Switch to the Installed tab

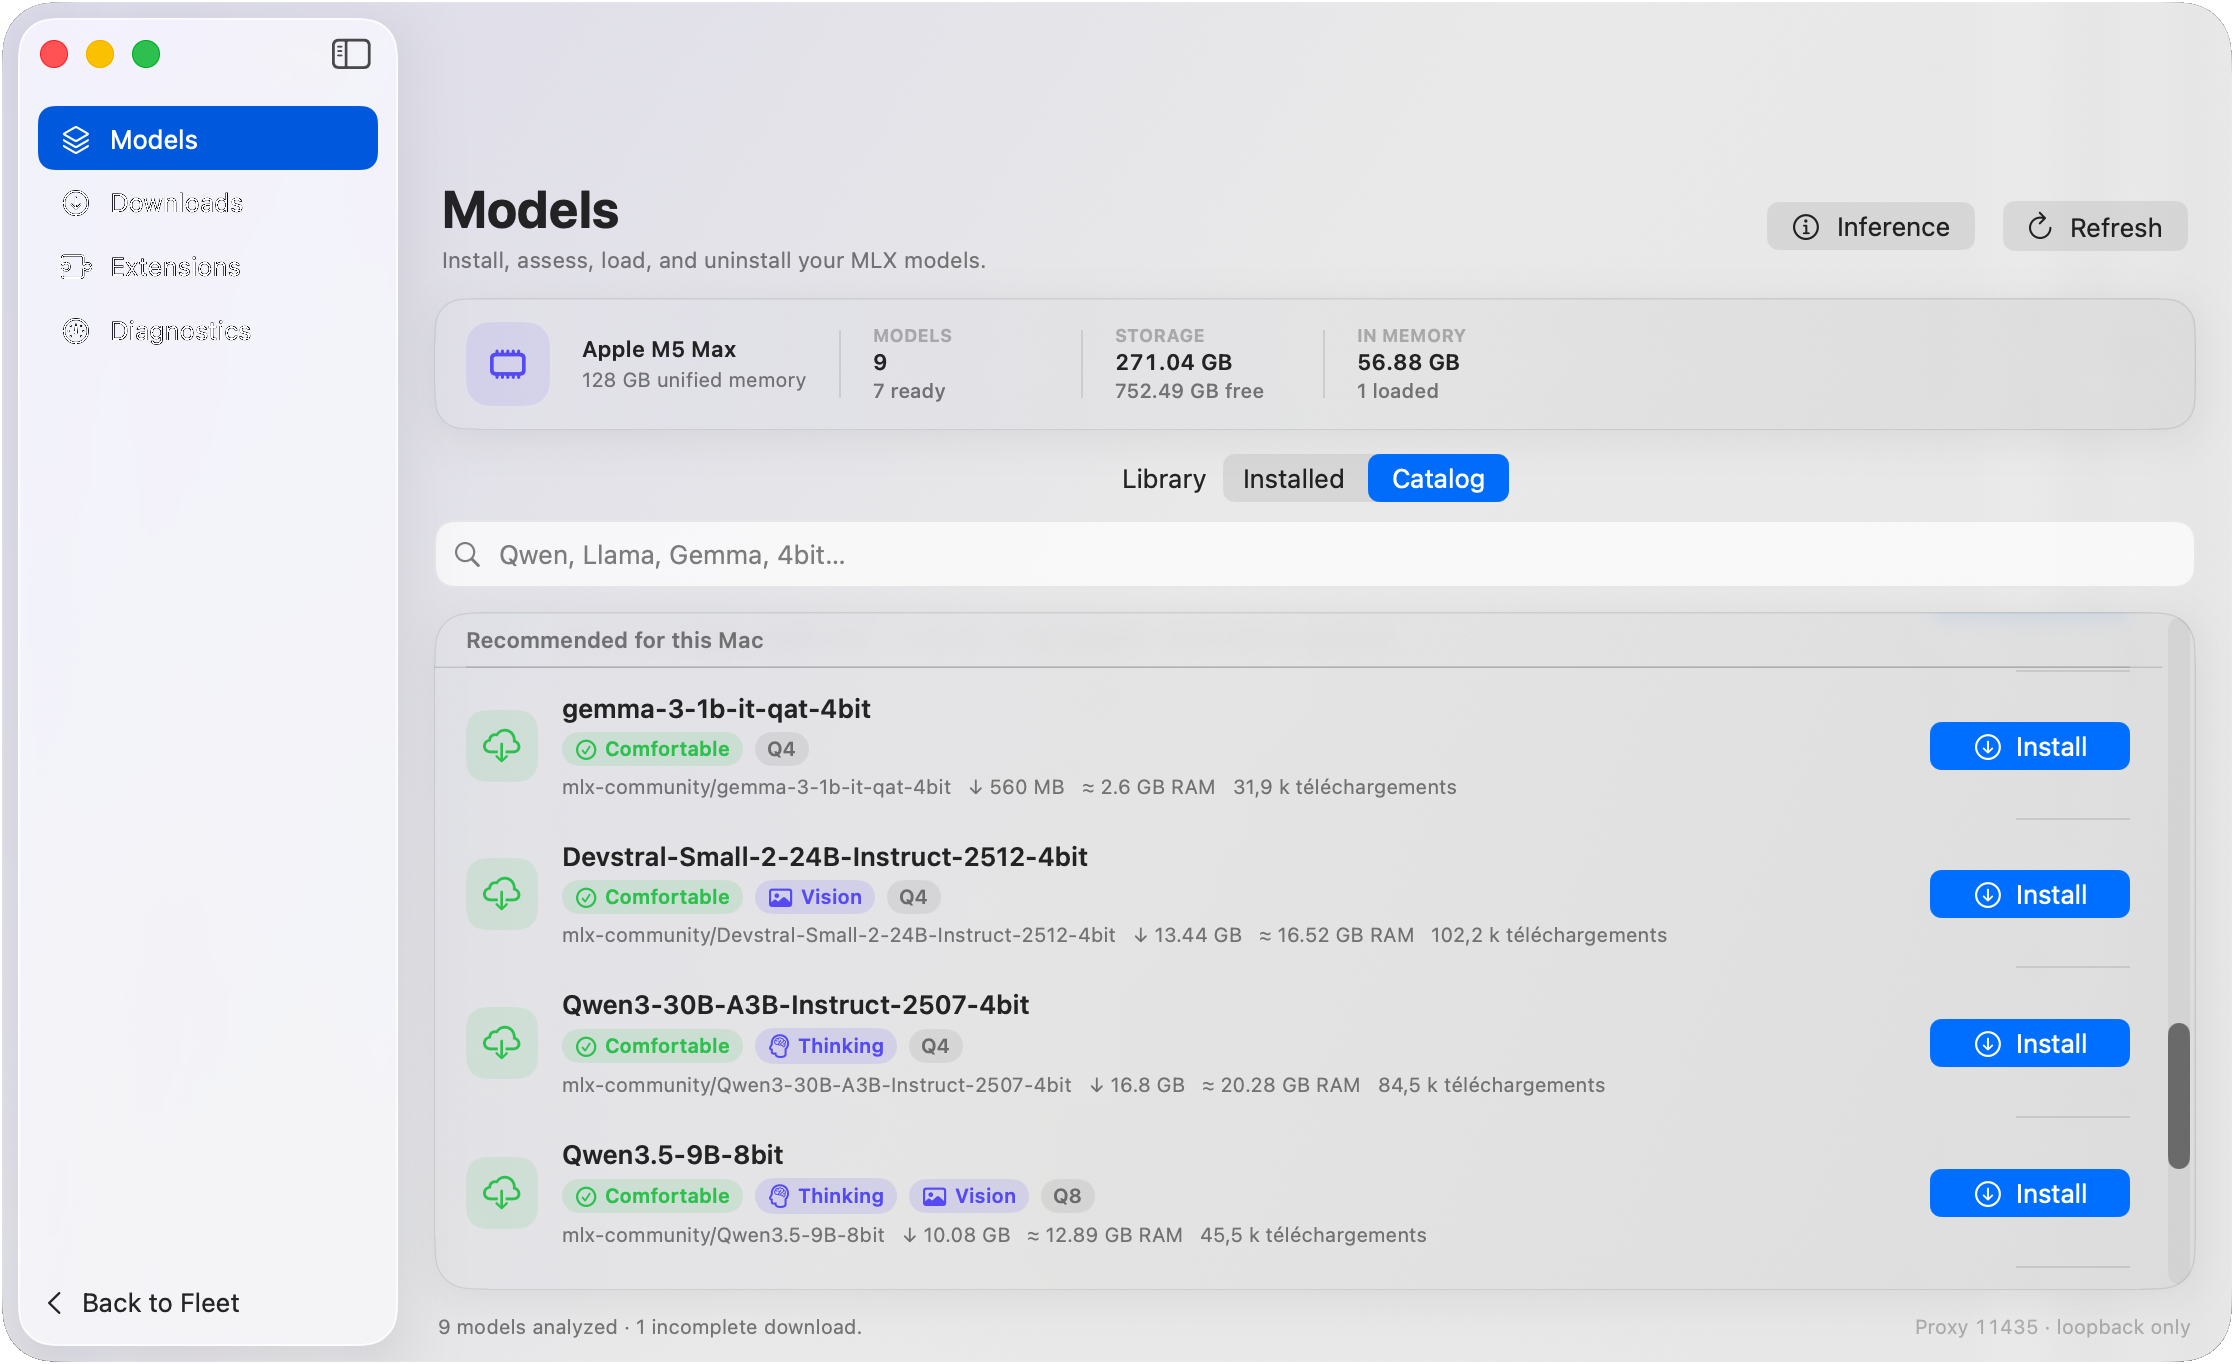(1294, 478)
